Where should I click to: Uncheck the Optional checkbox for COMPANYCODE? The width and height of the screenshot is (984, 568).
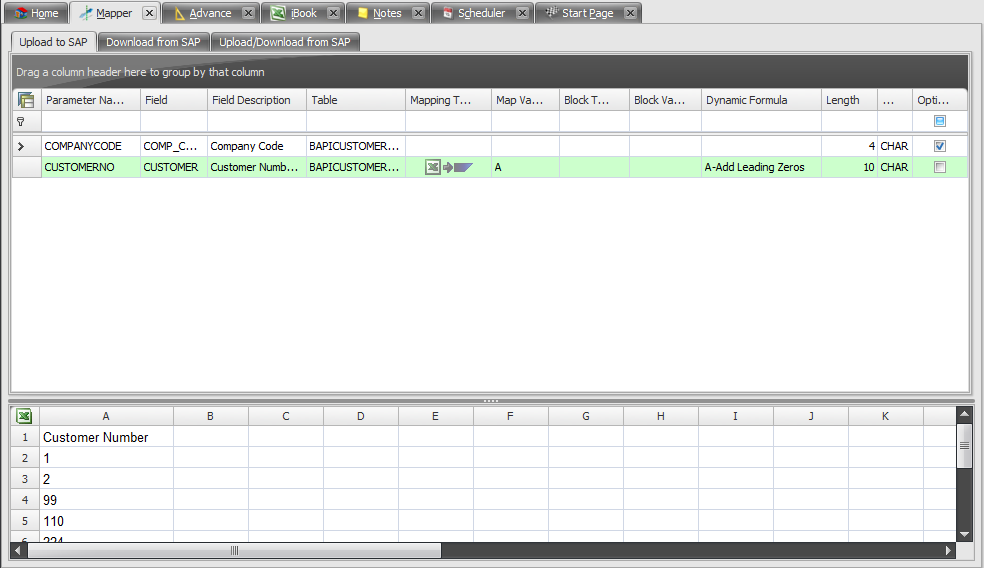(x=939, y=146)
